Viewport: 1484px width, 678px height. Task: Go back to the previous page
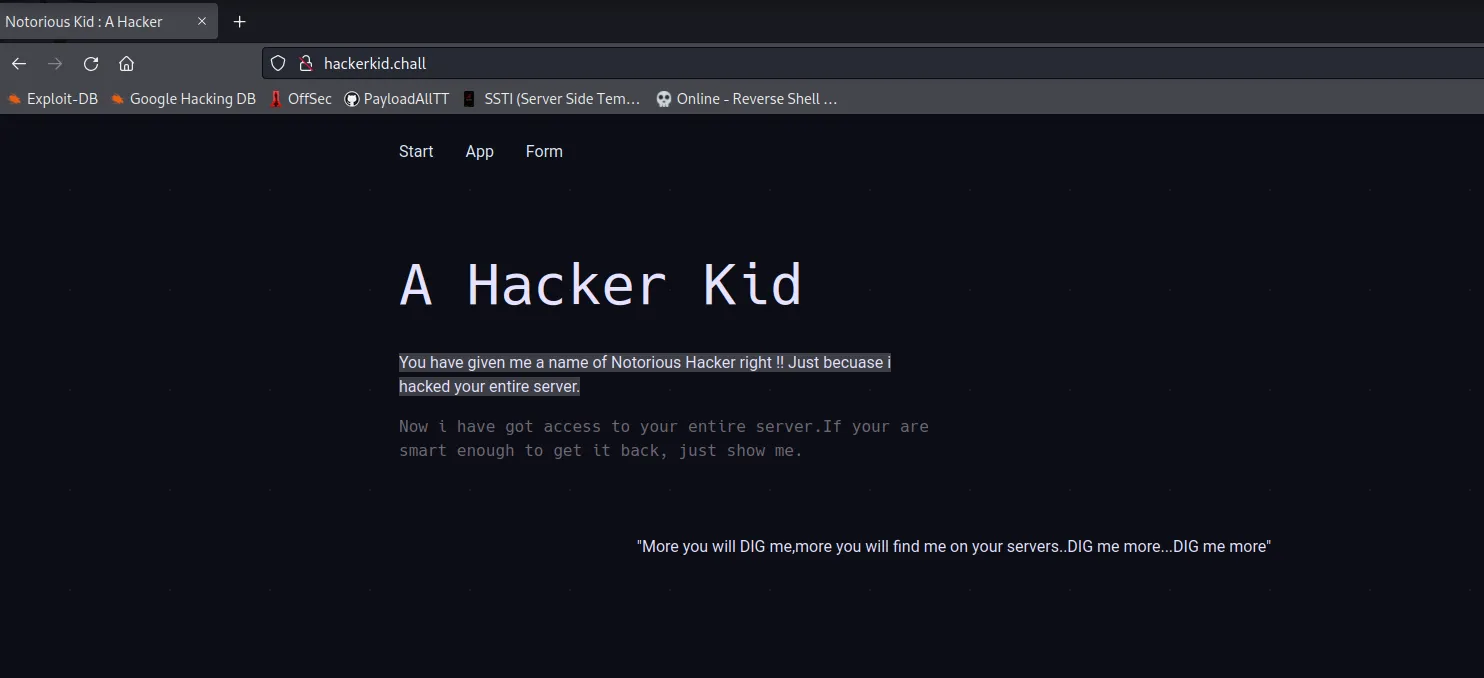click(19, 64)
